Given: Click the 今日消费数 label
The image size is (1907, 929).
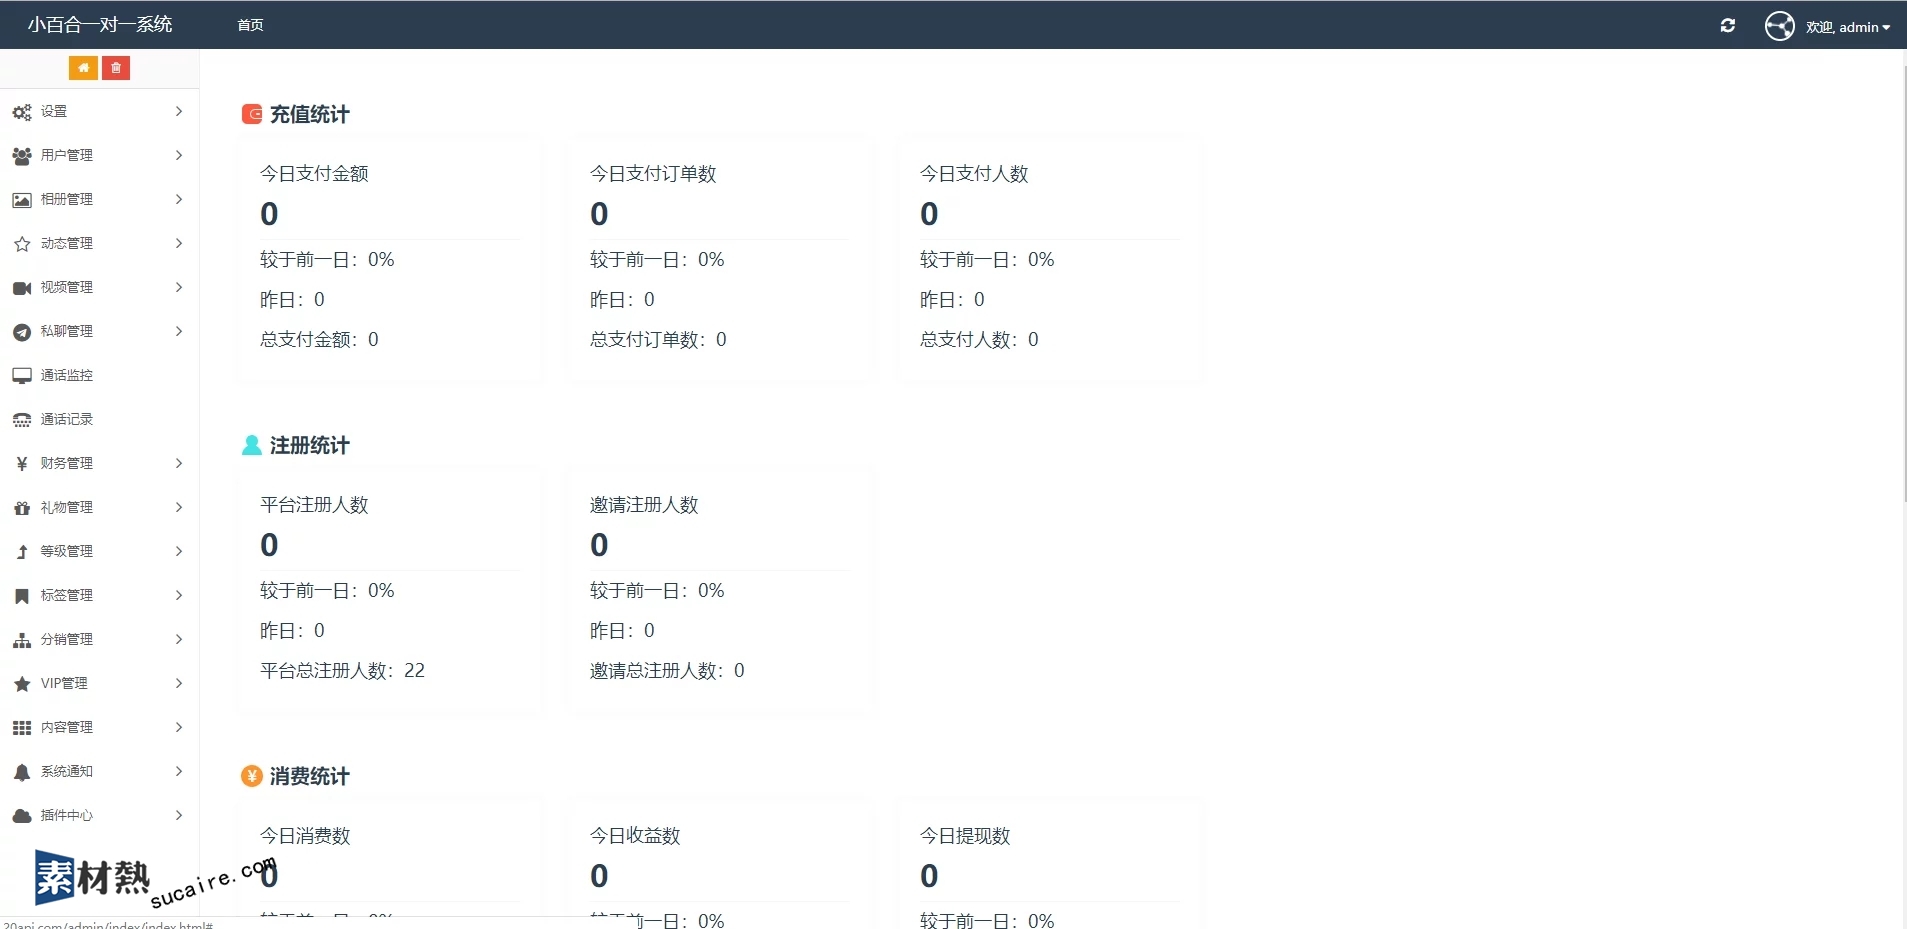Looking at the screenshot, I should [305, 836].
